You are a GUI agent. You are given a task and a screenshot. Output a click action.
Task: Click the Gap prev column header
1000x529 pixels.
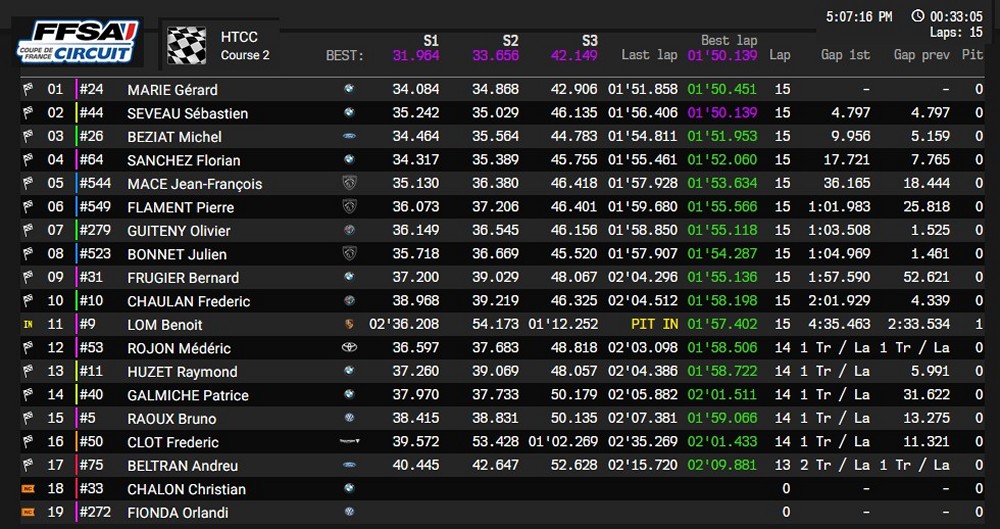point(919,55)
